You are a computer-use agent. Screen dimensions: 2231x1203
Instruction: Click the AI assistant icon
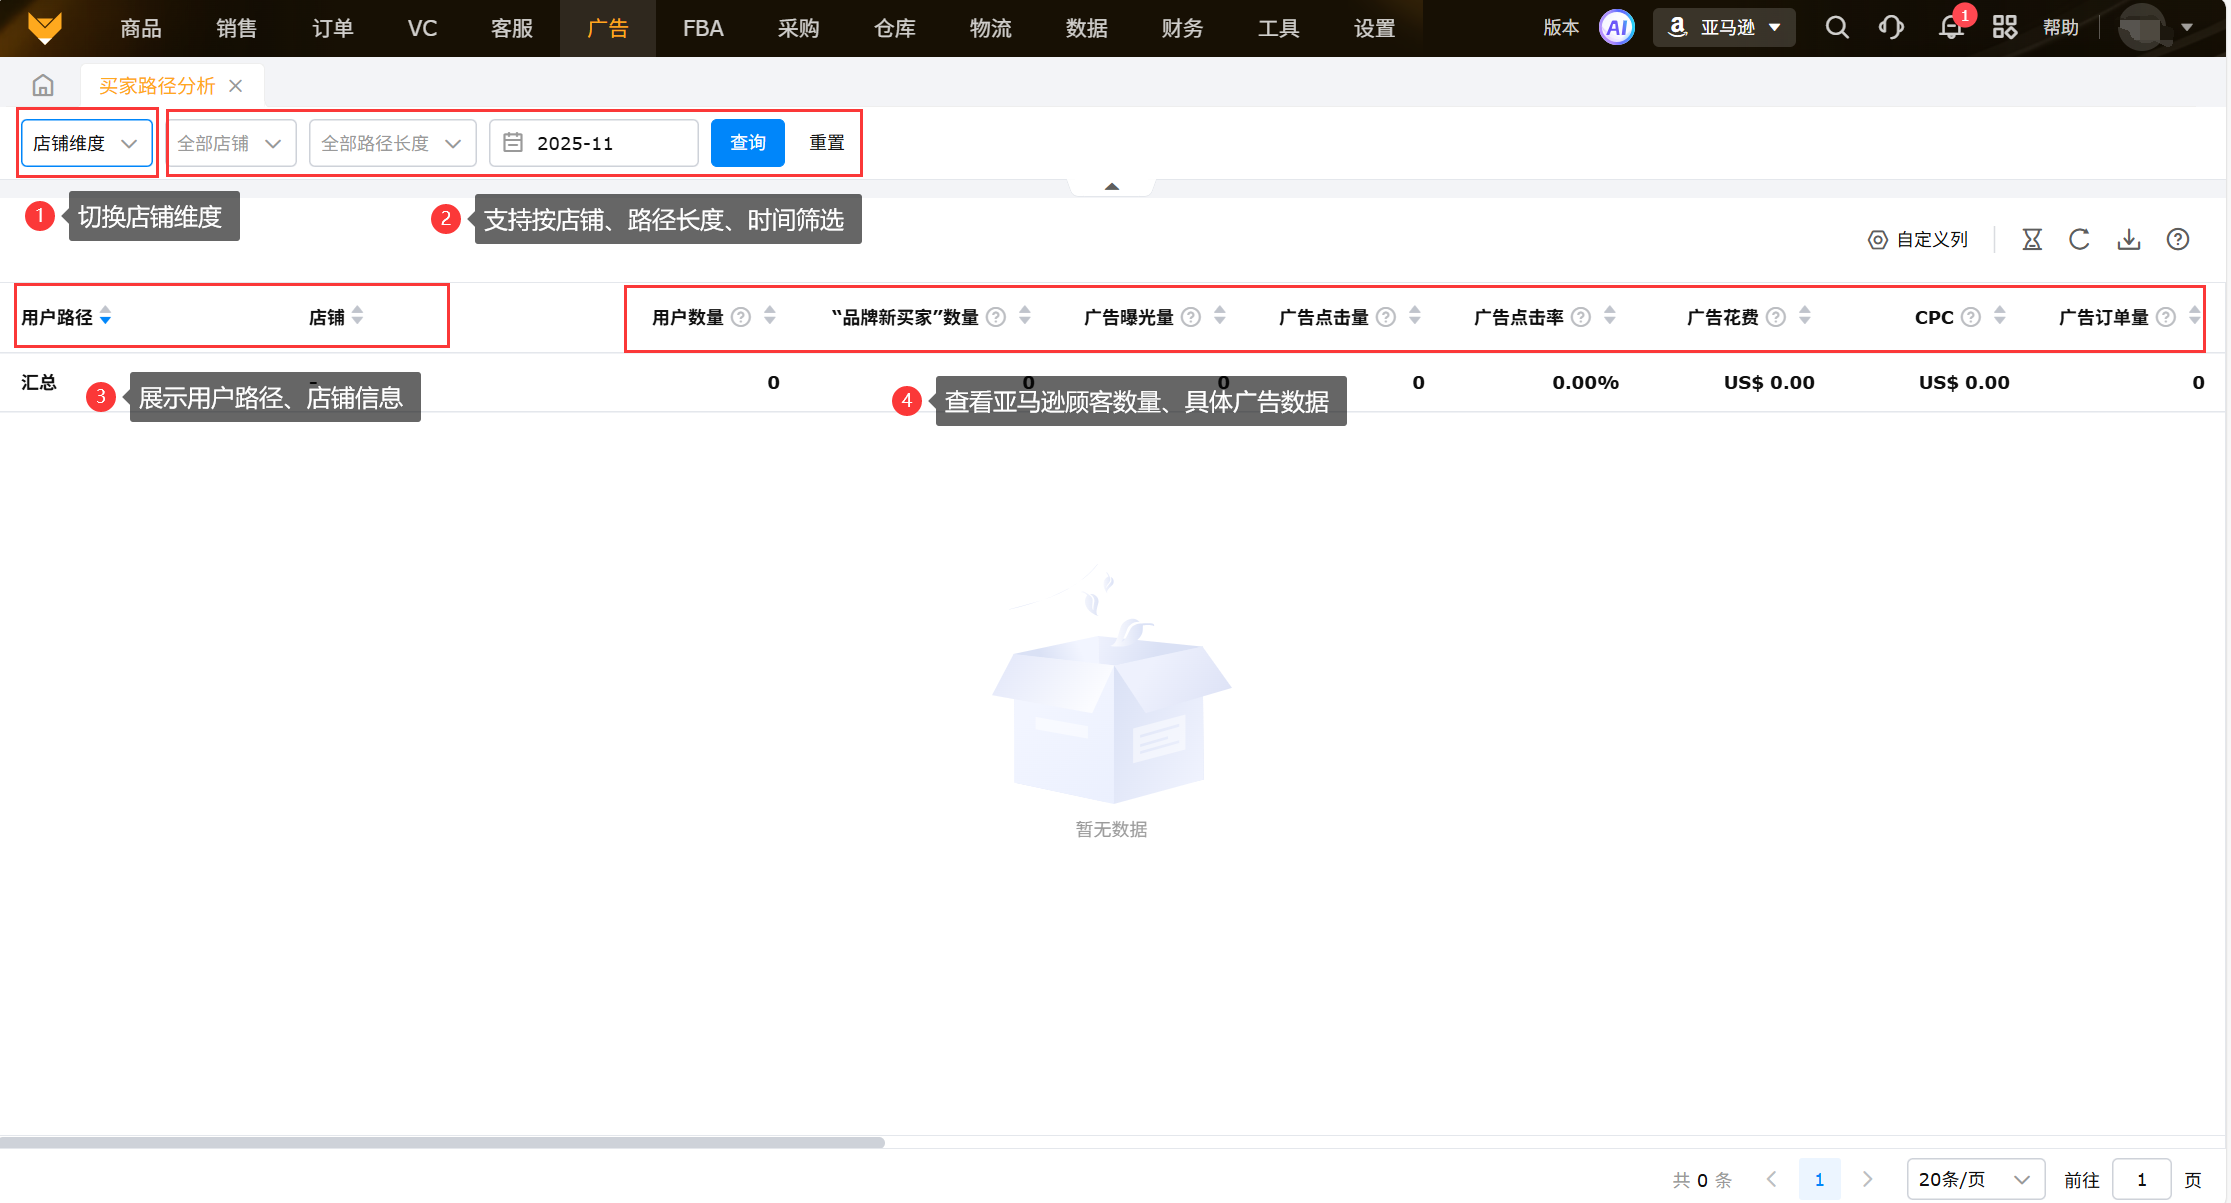pyautogui.click(x=1616, y=28)
